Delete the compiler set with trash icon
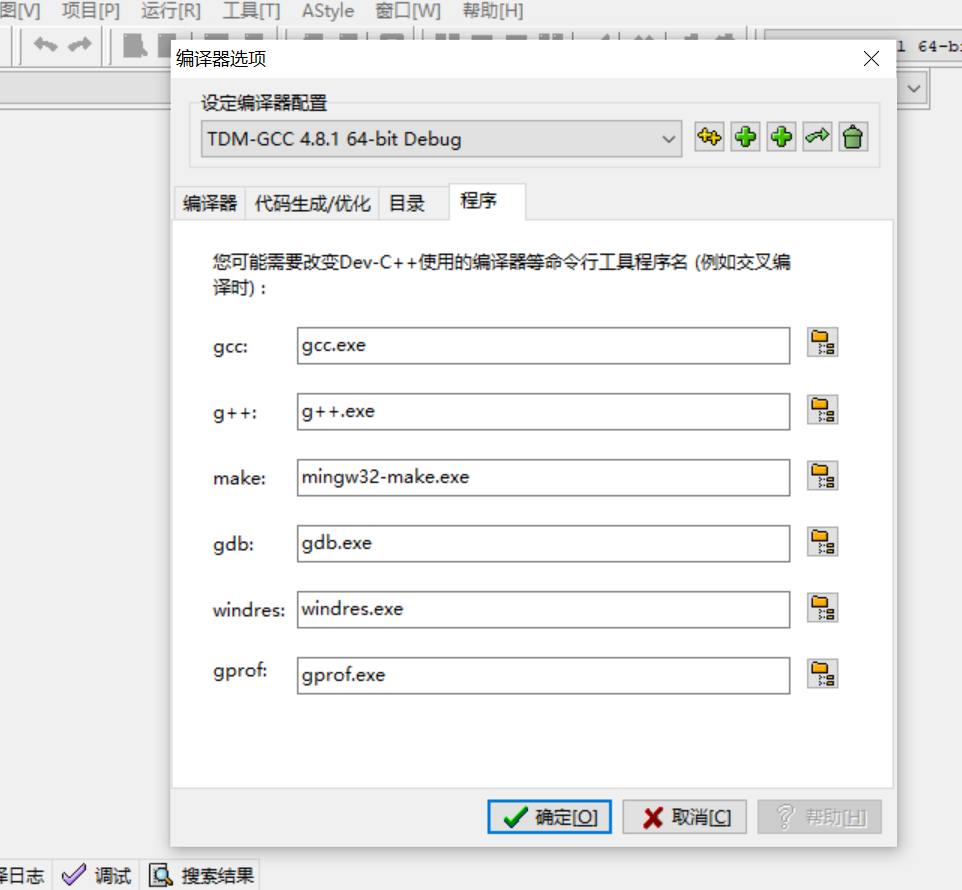 tap(853, 137)
